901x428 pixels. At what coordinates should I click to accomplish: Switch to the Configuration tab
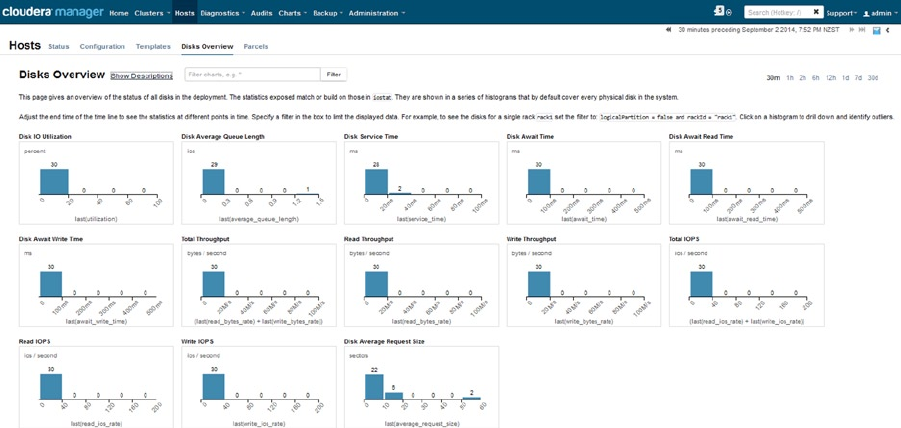coord(102,47)
